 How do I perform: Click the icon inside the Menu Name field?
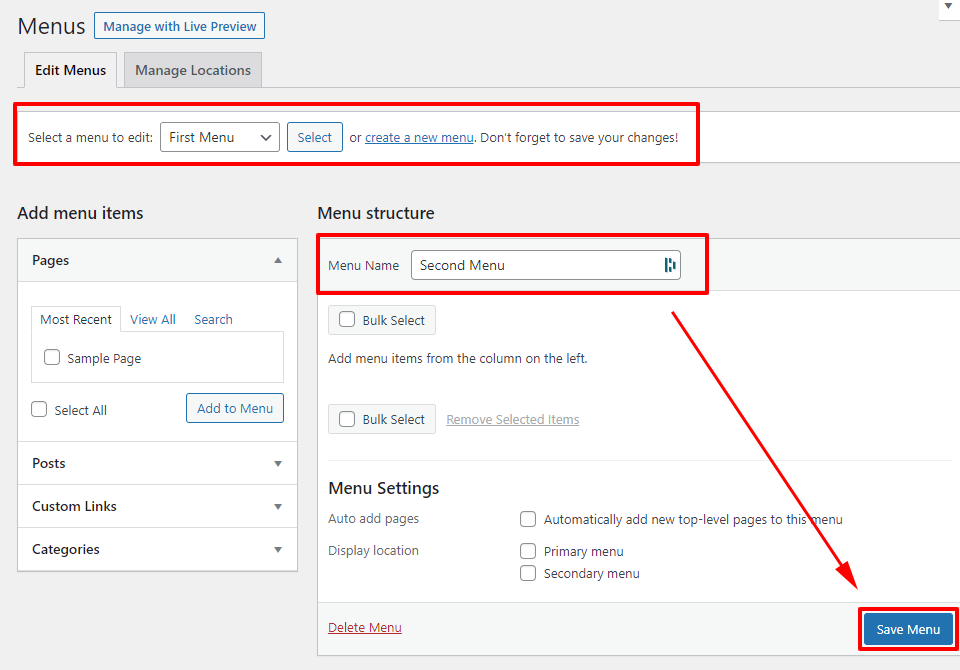tap(669, 265)
